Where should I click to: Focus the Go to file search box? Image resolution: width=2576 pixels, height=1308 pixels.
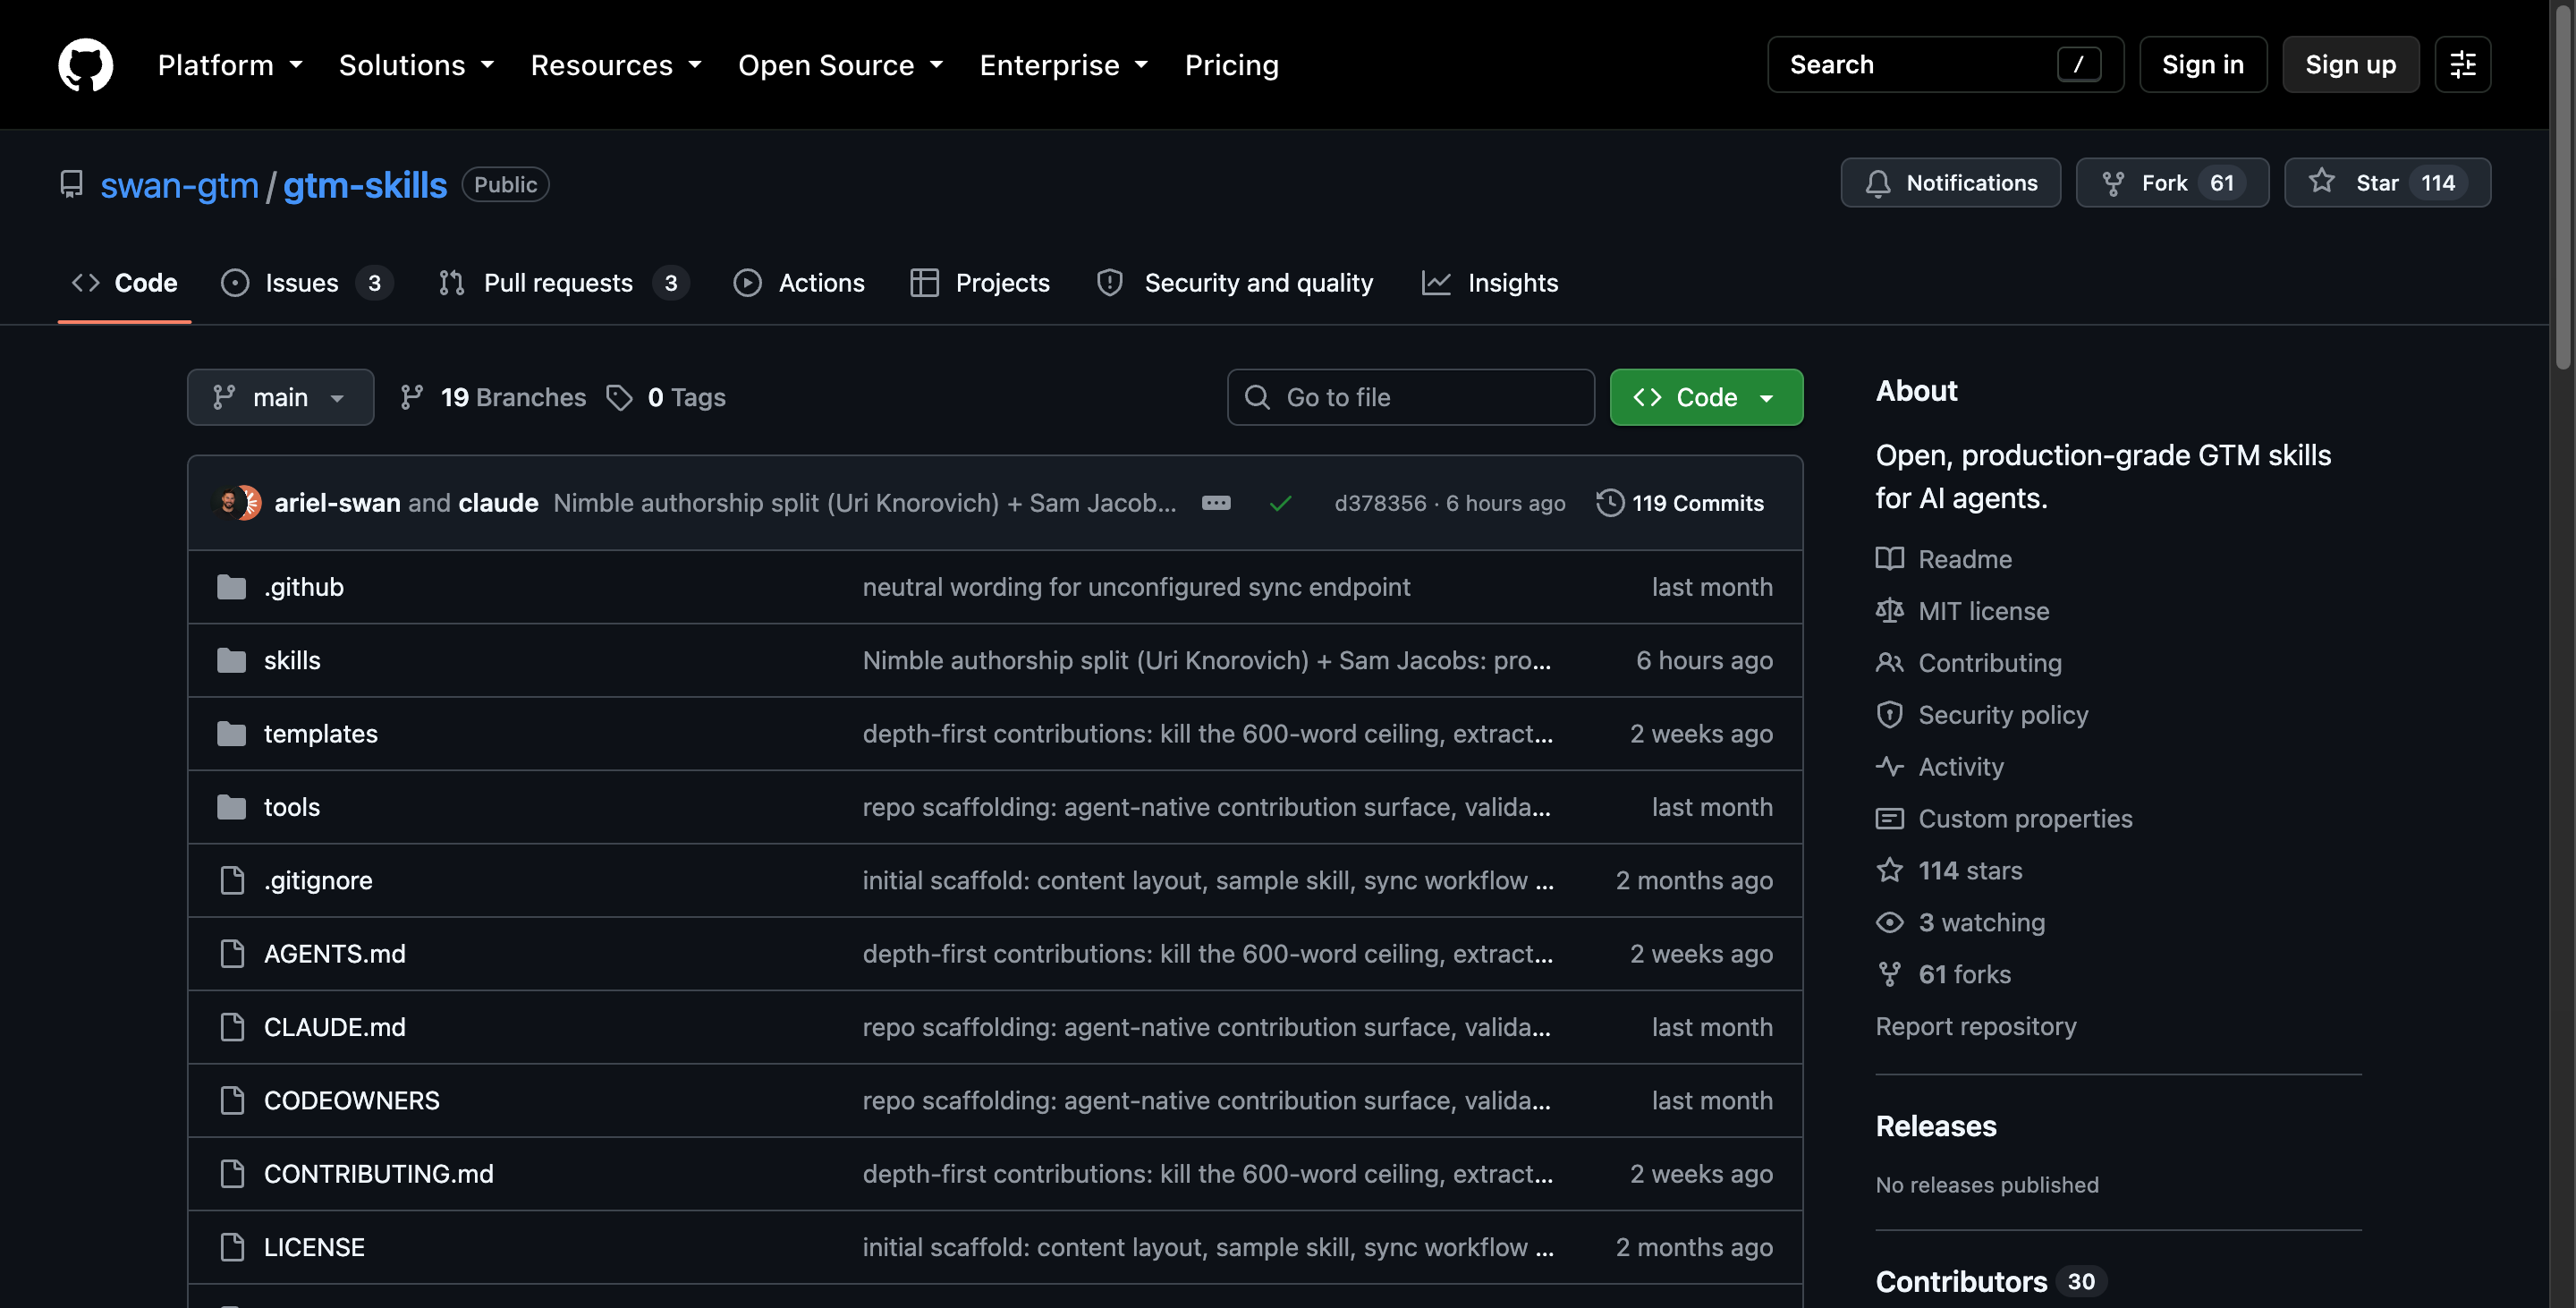click(x=1410, y=397)
